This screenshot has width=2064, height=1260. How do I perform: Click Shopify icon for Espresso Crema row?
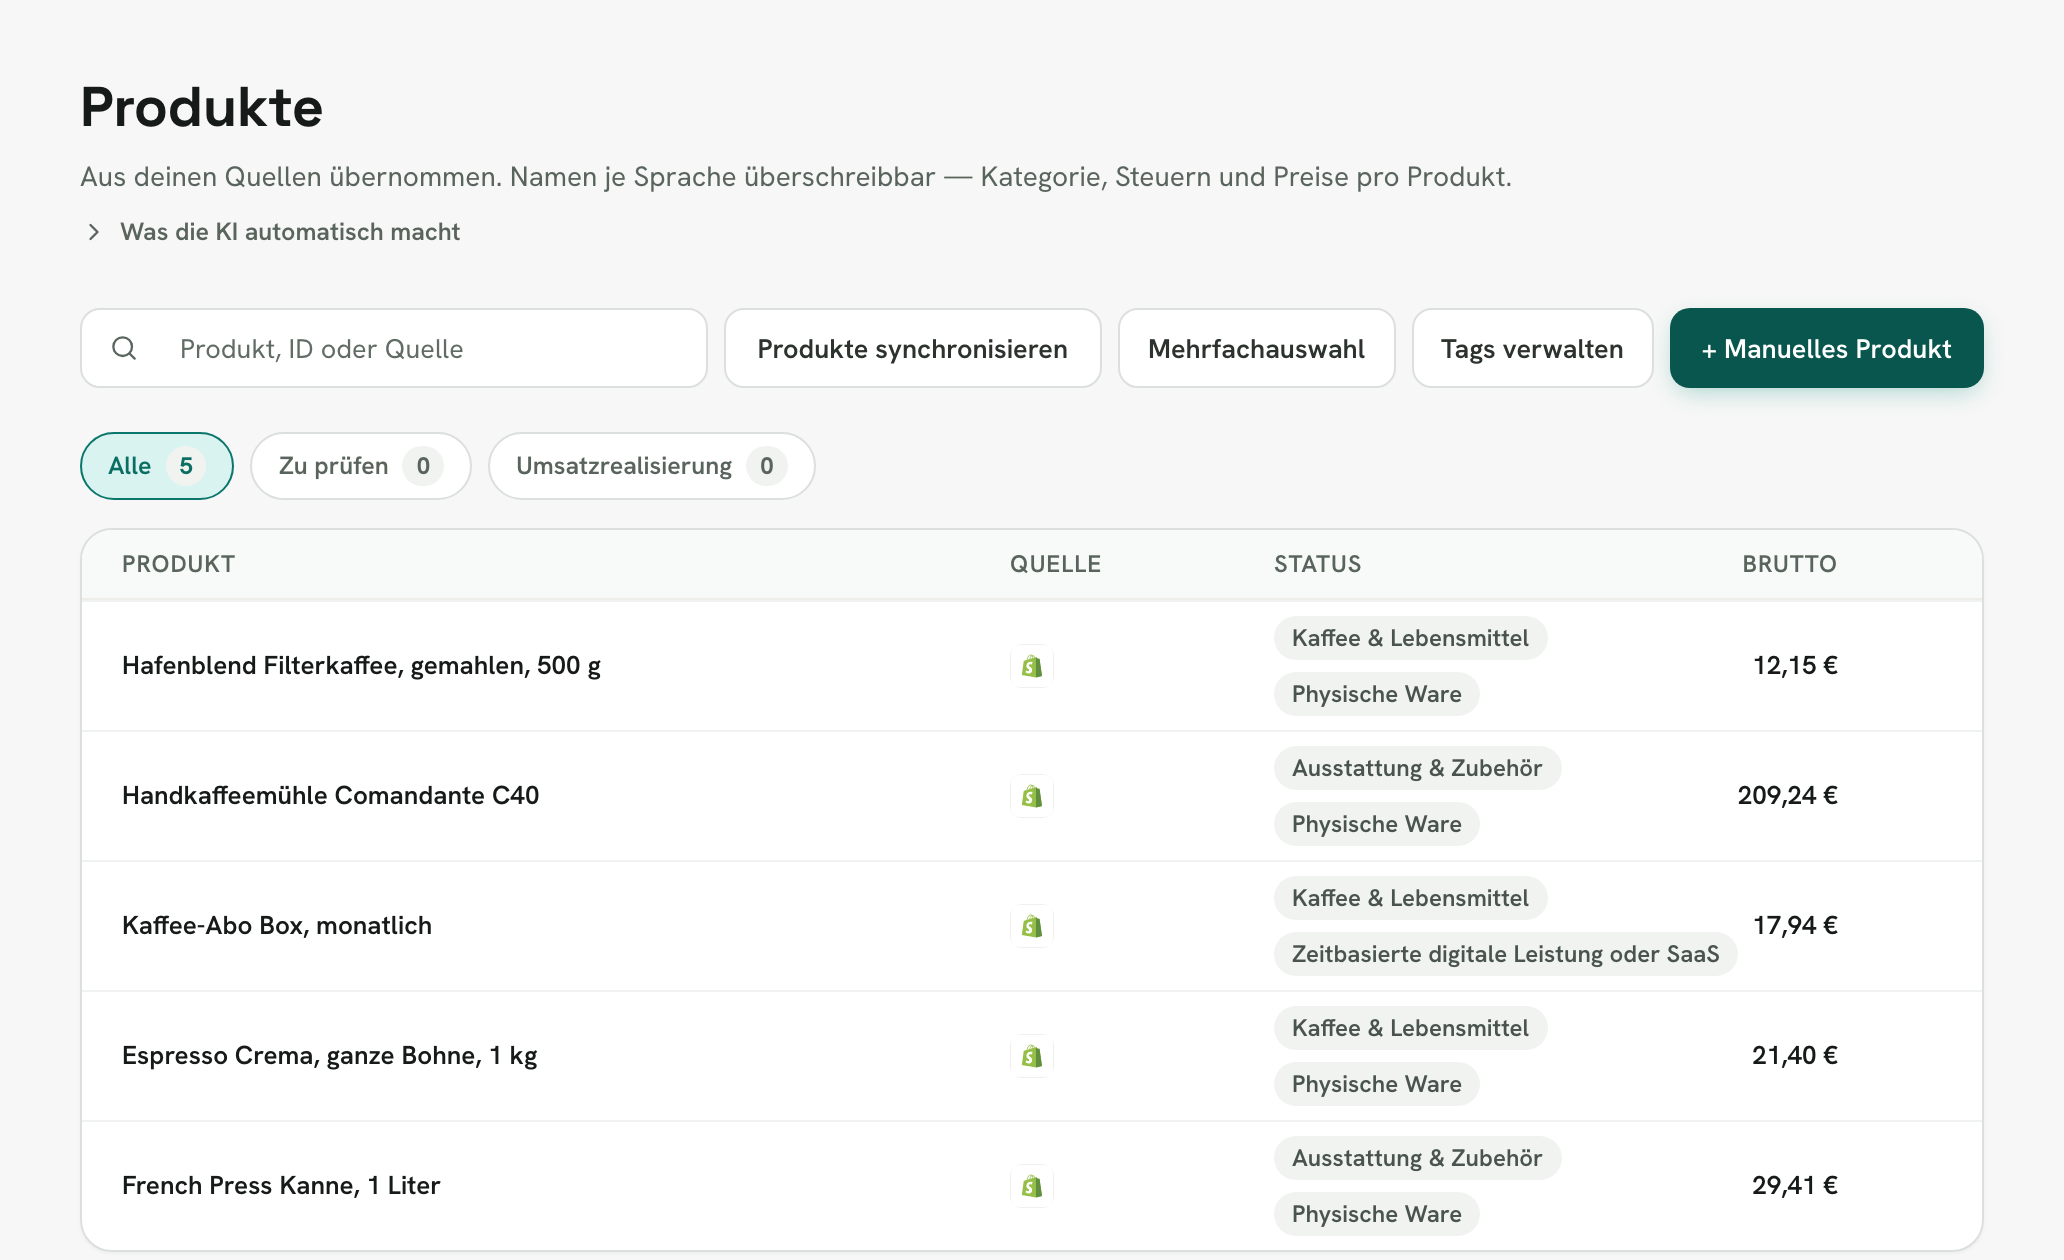coord(1032,1056)
